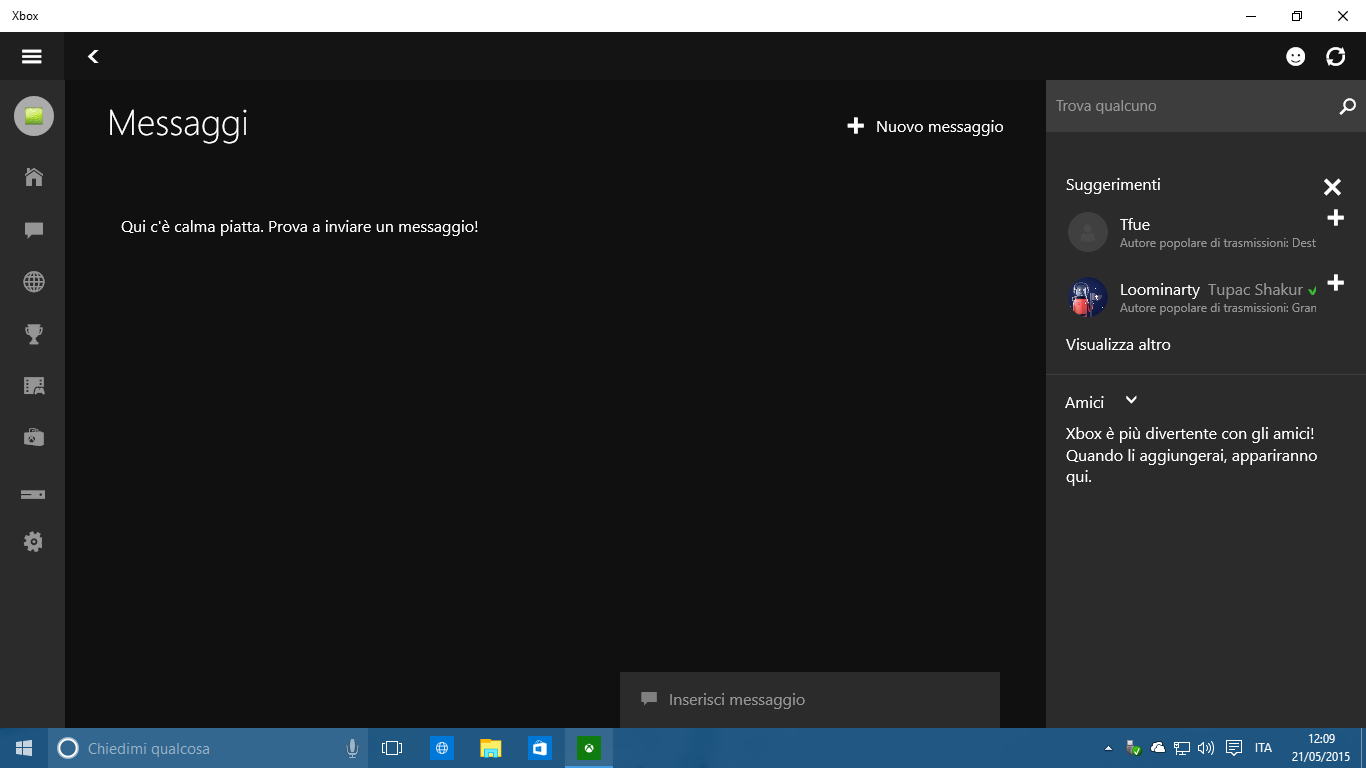Click the OneDrive cloud tray icon
This screenshot has height=768, width=1366.
pyautogui.click(x=1158, y=748)
